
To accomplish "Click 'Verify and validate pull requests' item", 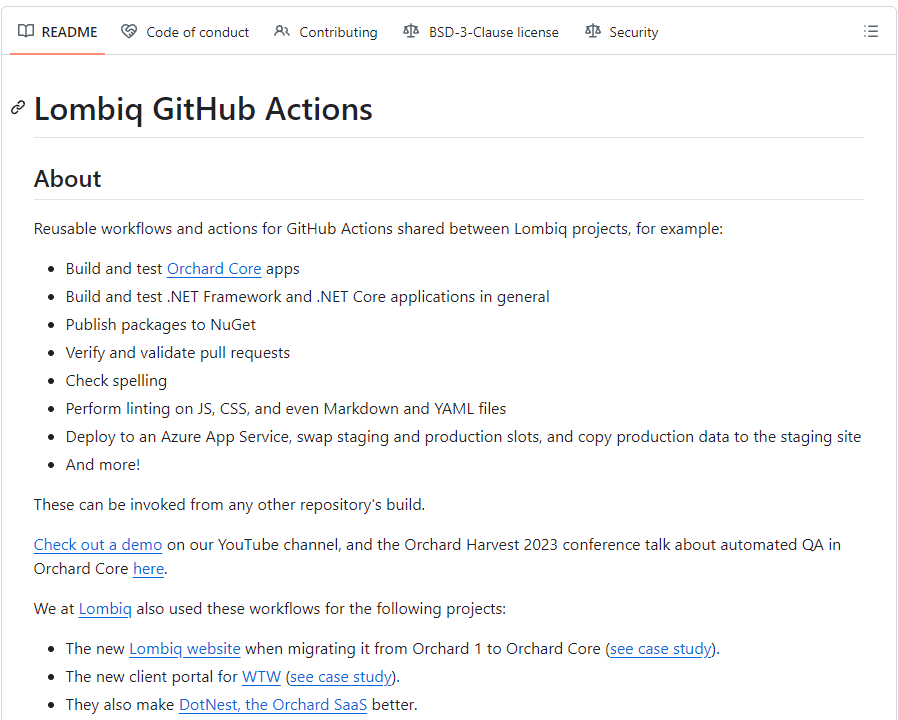I will pyautogui.click(x=178, y=353).
